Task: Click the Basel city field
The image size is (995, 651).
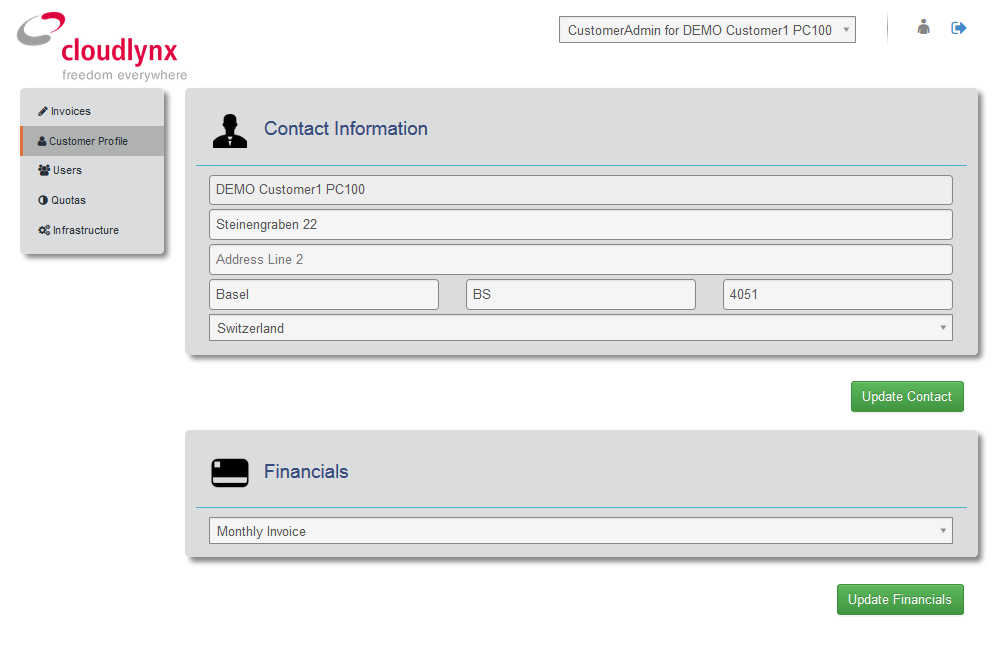Action: 324,294
